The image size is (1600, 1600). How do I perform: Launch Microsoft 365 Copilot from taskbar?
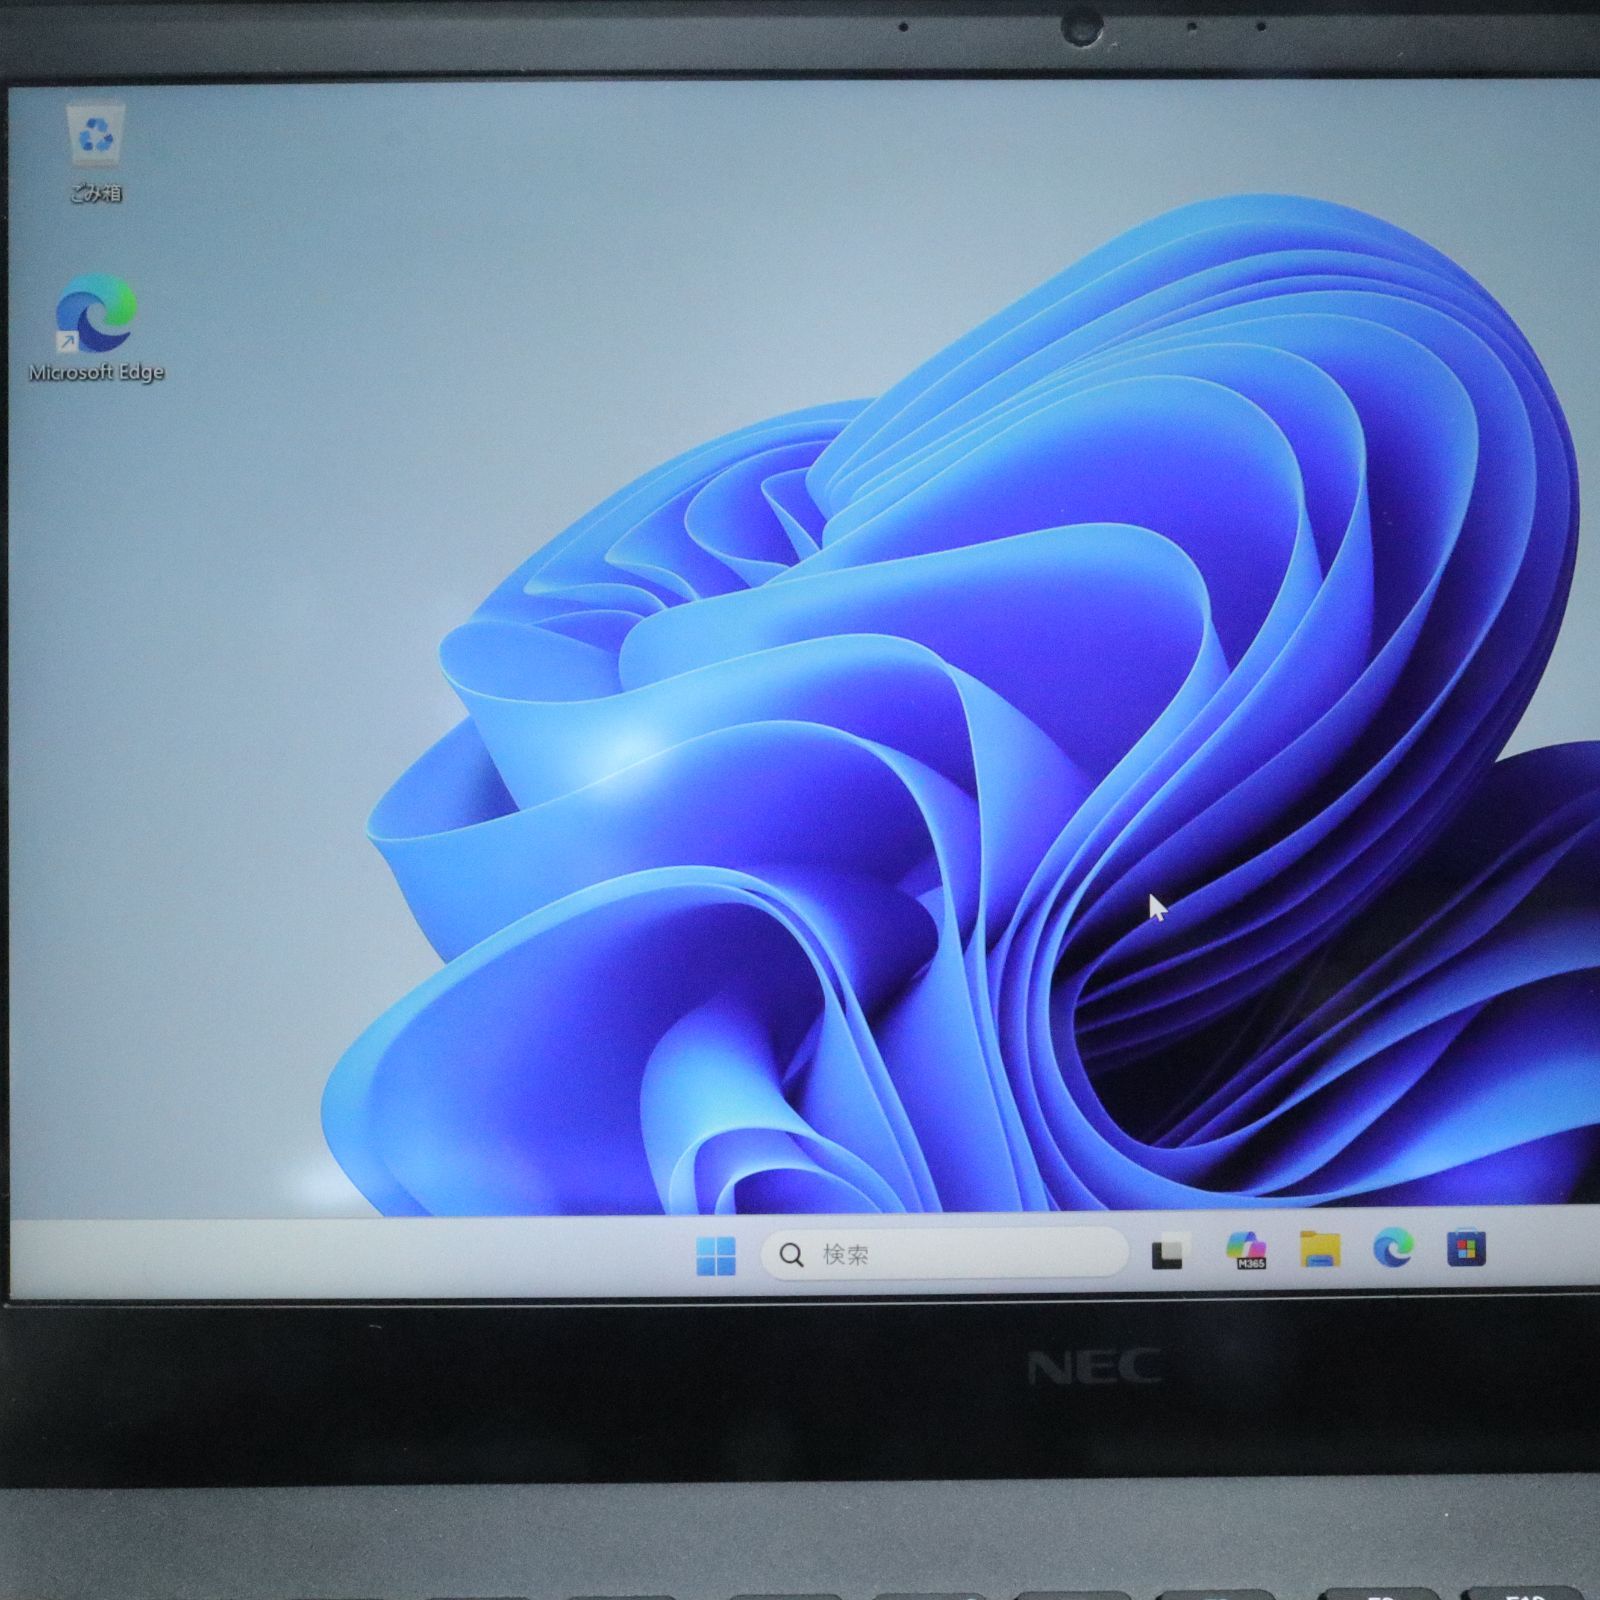point(1246,1251)
